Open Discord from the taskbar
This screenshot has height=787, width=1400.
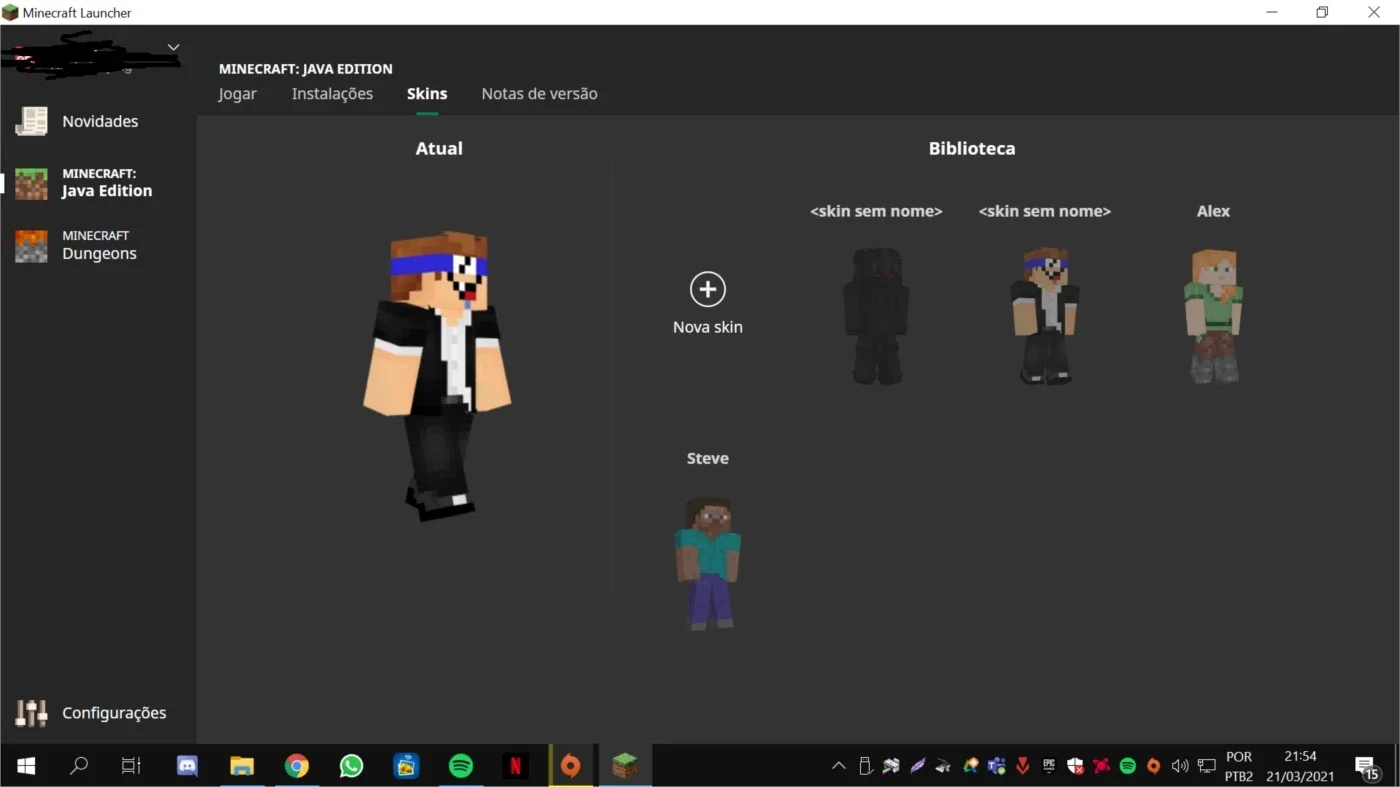[x=187, y=766]
